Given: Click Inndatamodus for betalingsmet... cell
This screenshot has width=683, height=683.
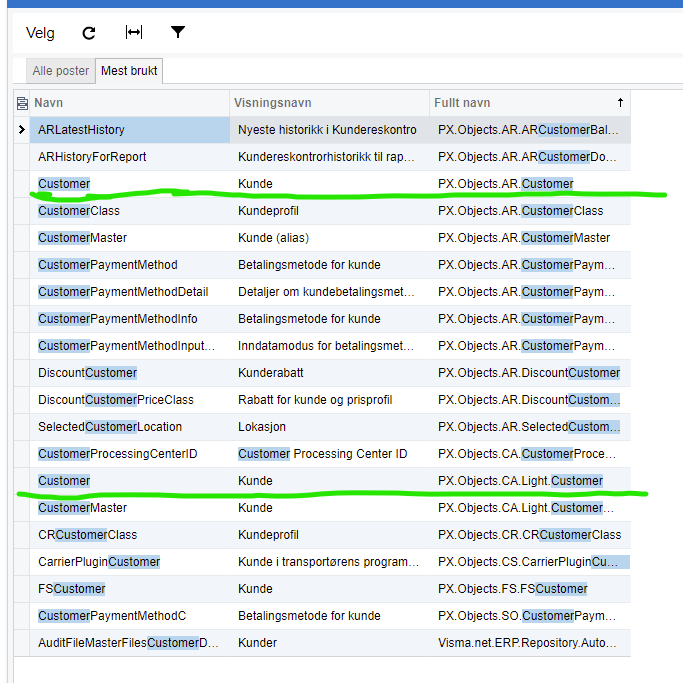Looking at the screenshot, I should (330, 346).
